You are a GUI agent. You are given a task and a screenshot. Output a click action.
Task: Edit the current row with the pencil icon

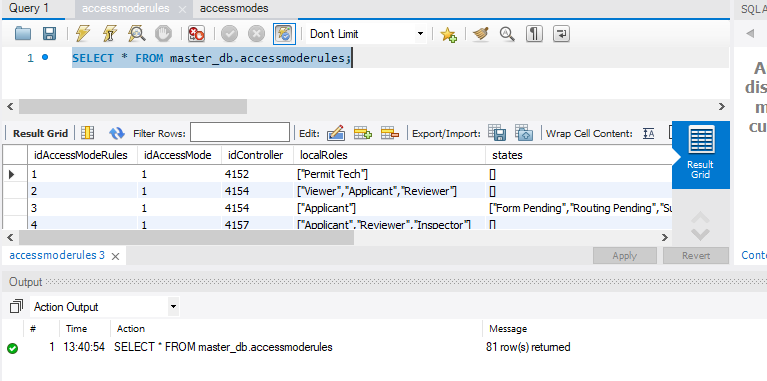[x=336, y=133]
